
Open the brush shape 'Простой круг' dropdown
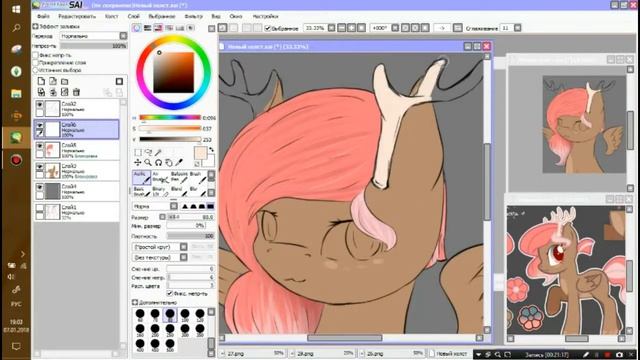[160, 247]
